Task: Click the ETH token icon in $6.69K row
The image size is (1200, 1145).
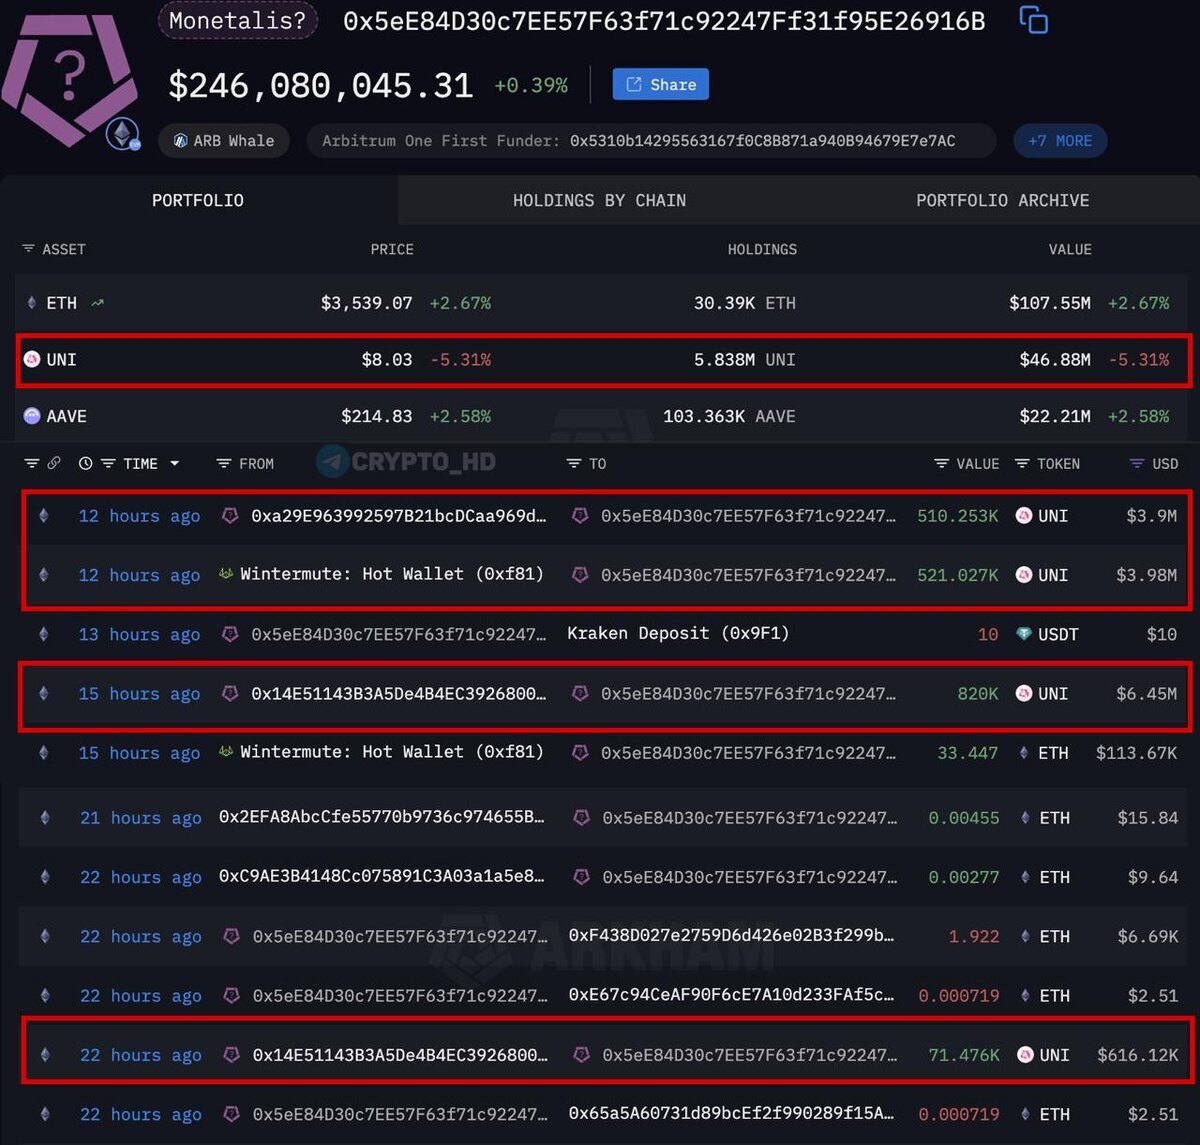Action: (1026, 937)
